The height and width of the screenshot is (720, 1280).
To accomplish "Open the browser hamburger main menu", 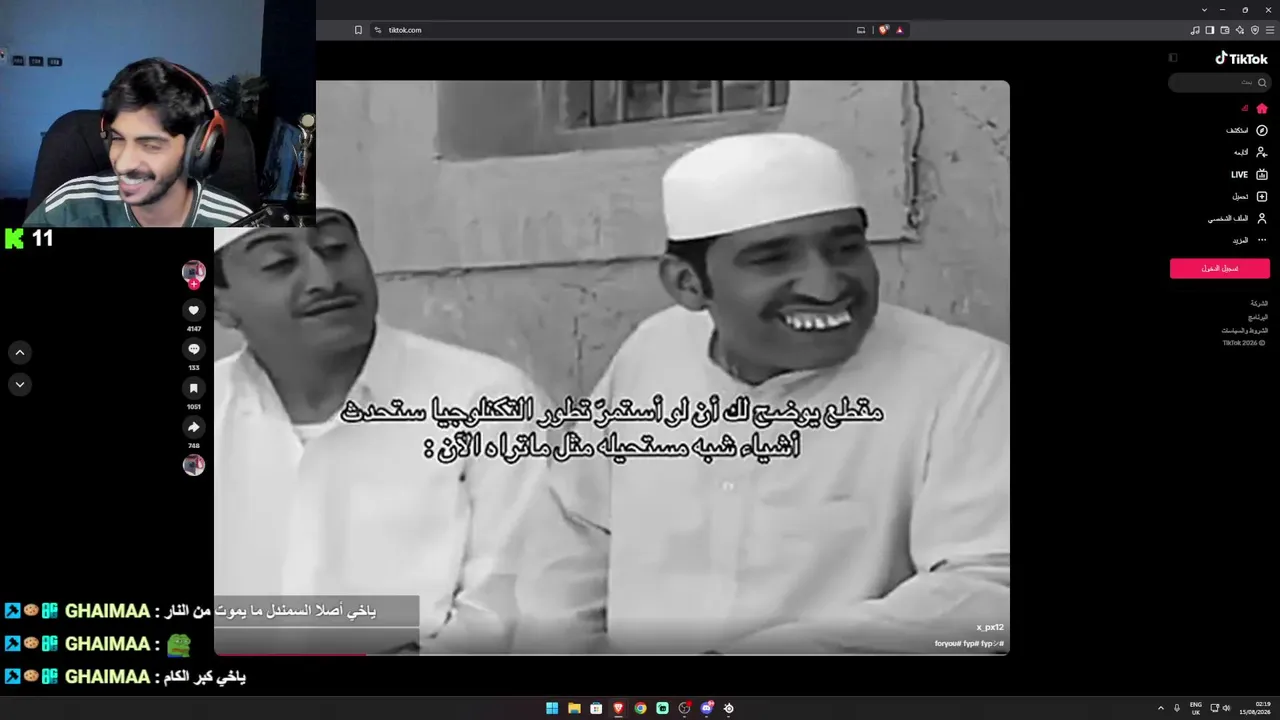I will [1270, 30].
